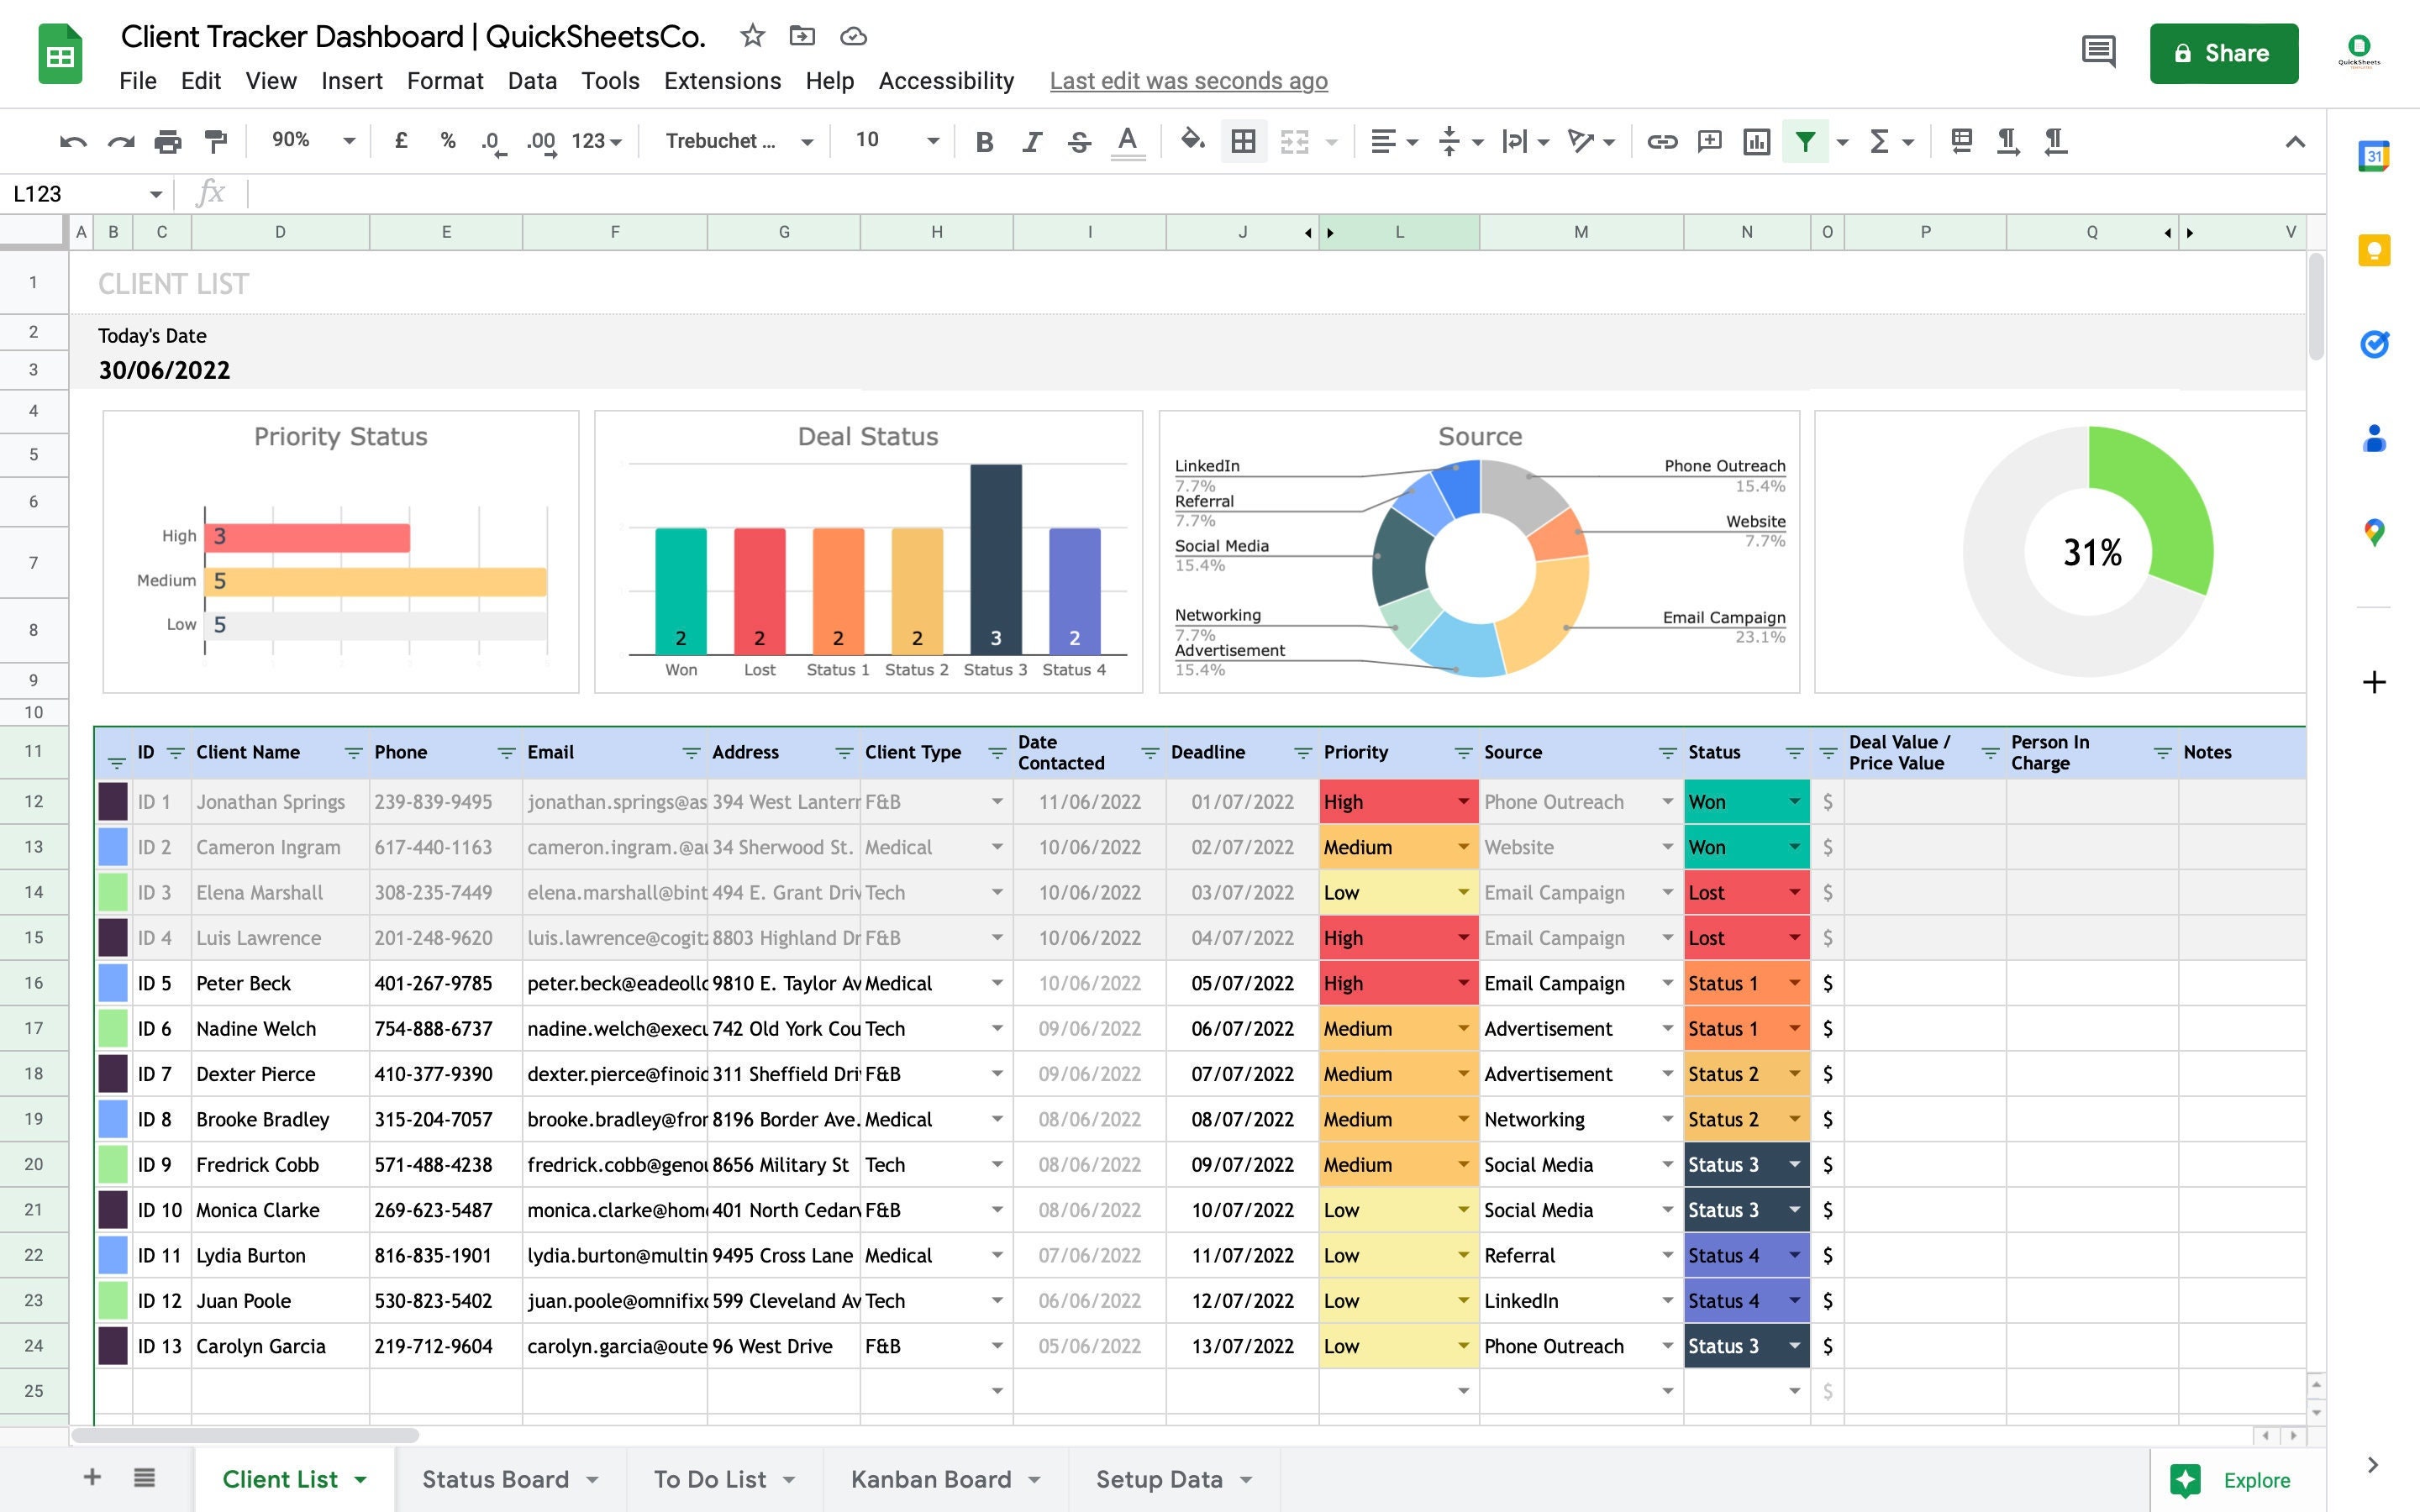Open the fill color picker

1192,140
